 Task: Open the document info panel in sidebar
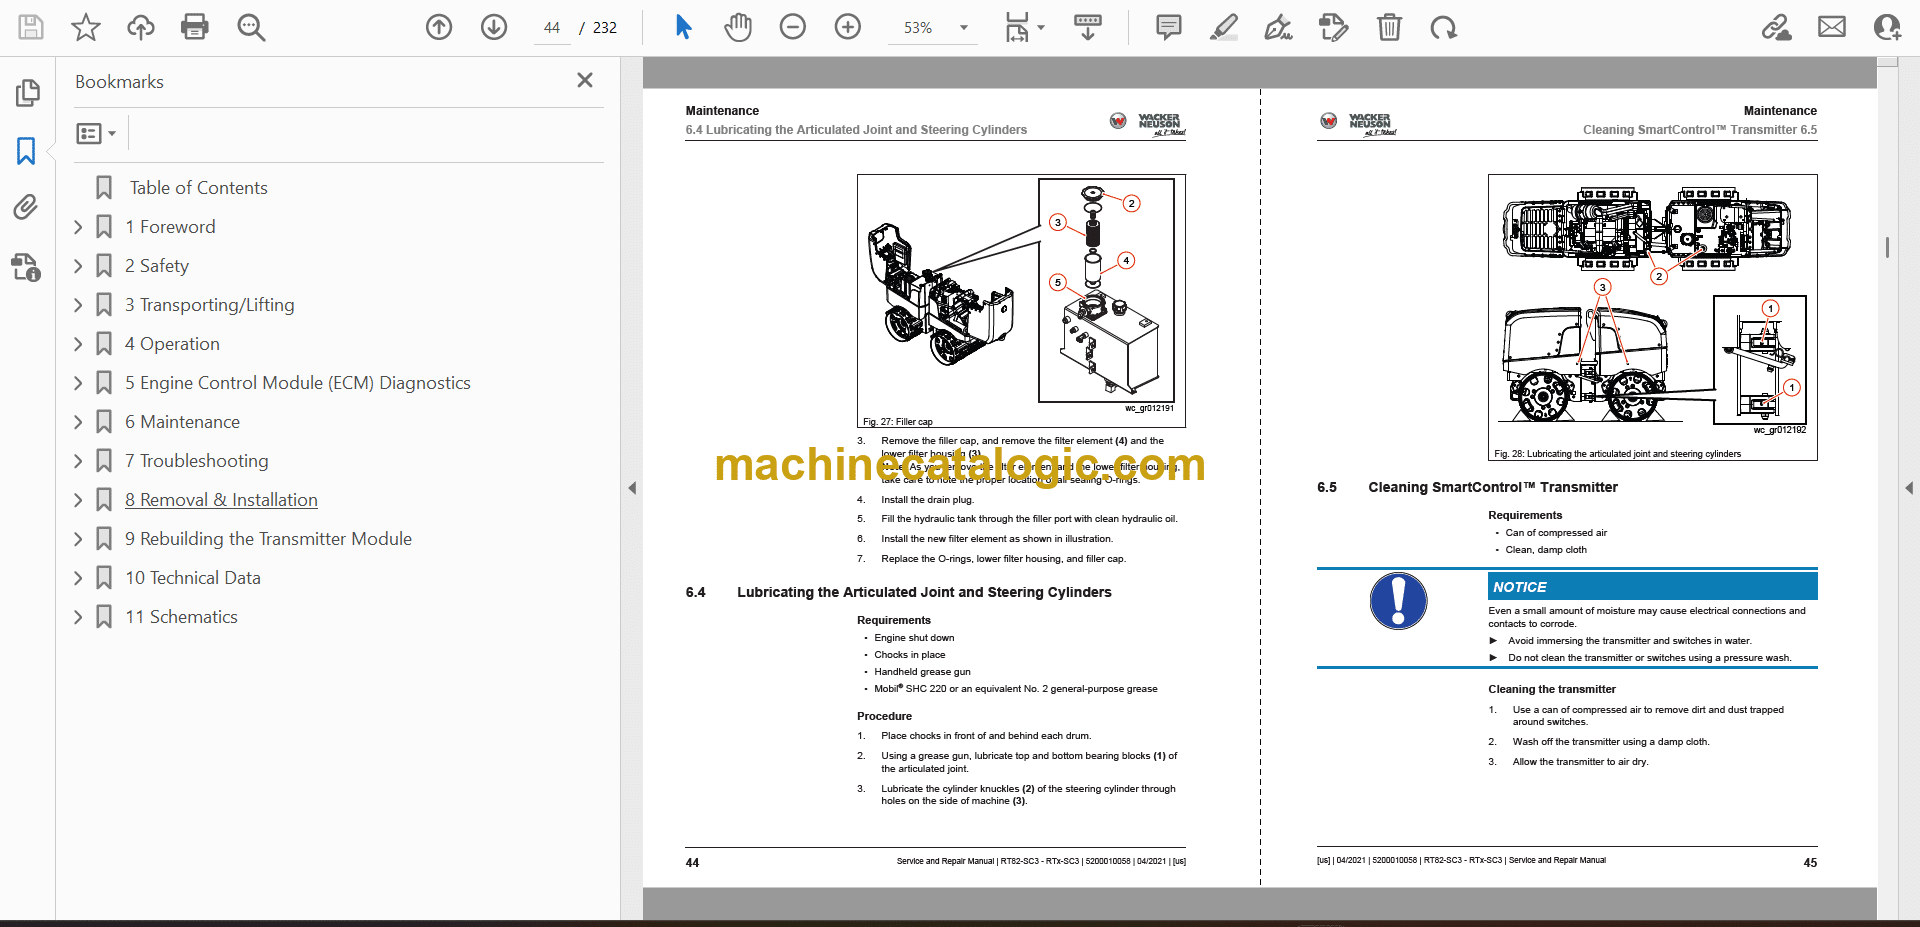tap(27, 267)
